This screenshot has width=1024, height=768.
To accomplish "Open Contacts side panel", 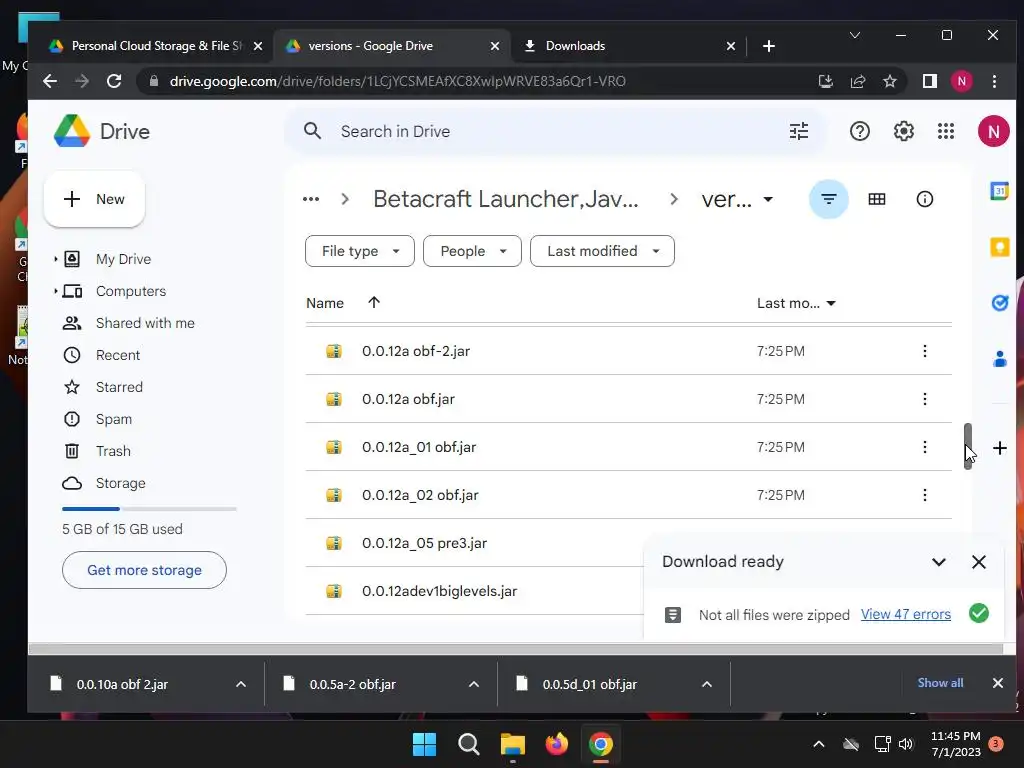I will click(999, 359).
